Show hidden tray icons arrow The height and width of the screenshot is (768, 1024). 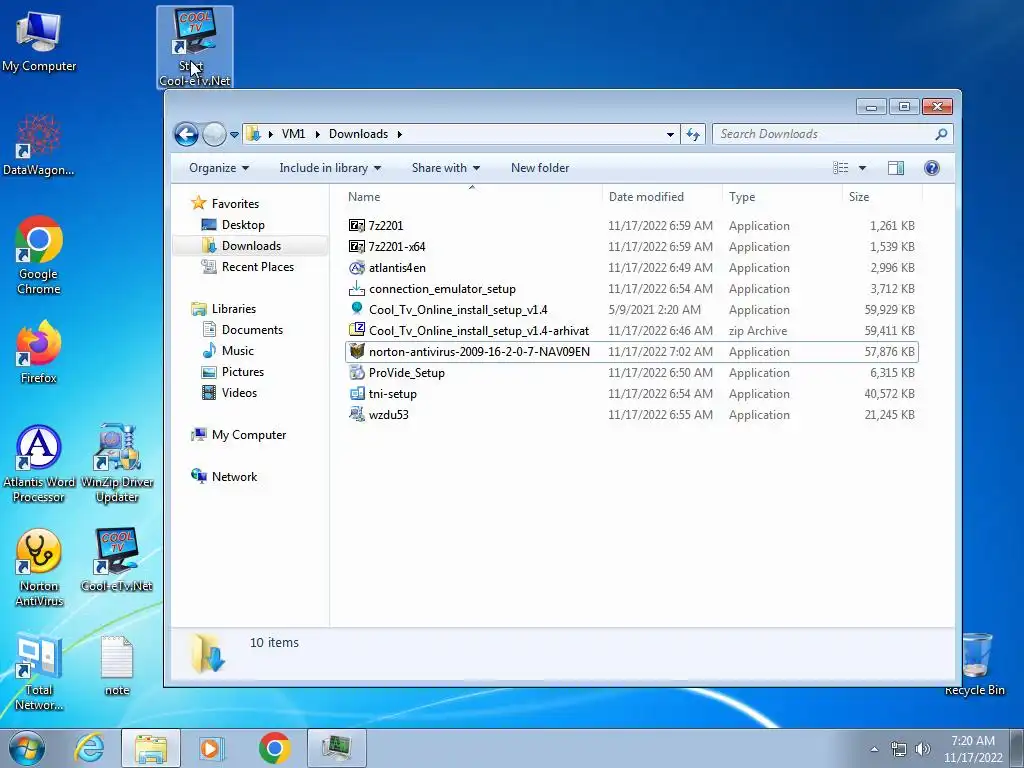pyautogui.click(x=874, y=749)
